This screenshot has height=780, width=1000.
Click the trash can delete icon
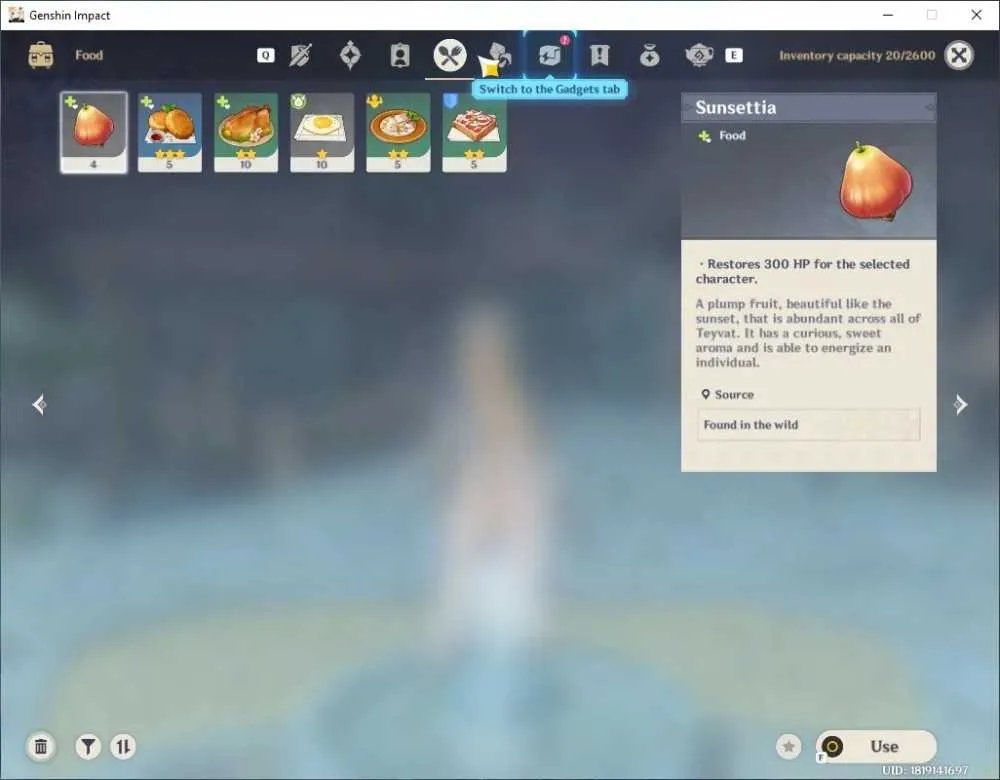(x=41, y=746)
